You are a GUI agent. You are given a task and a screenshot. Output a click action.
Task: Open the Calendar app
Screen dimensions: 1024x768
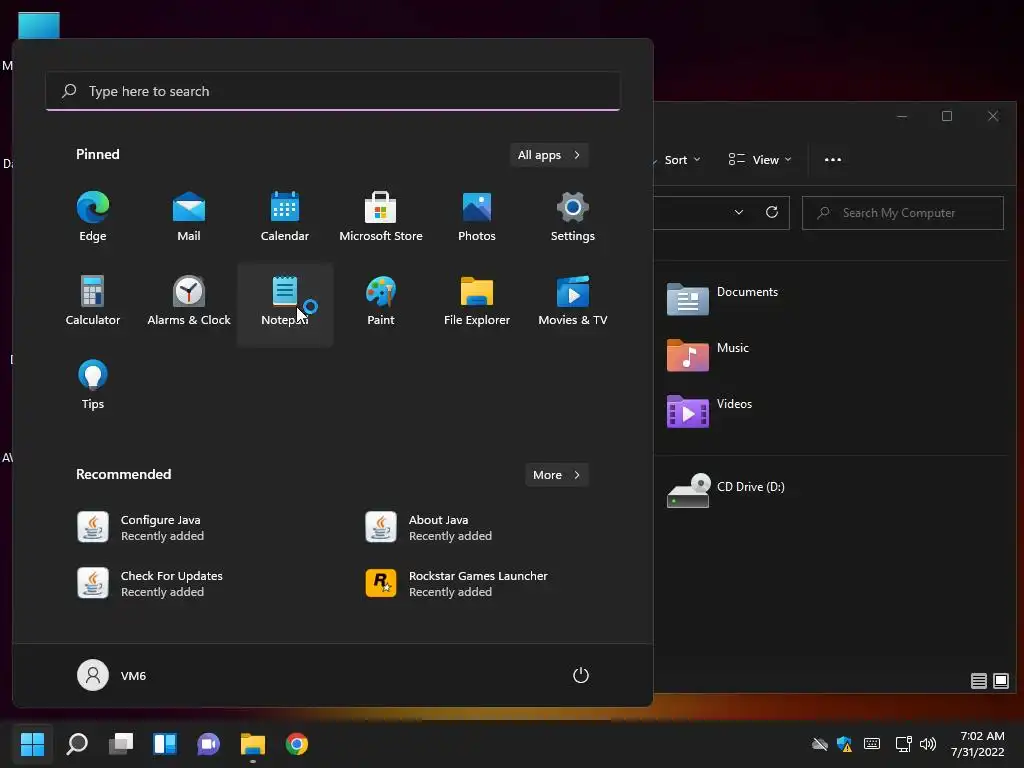285,217
